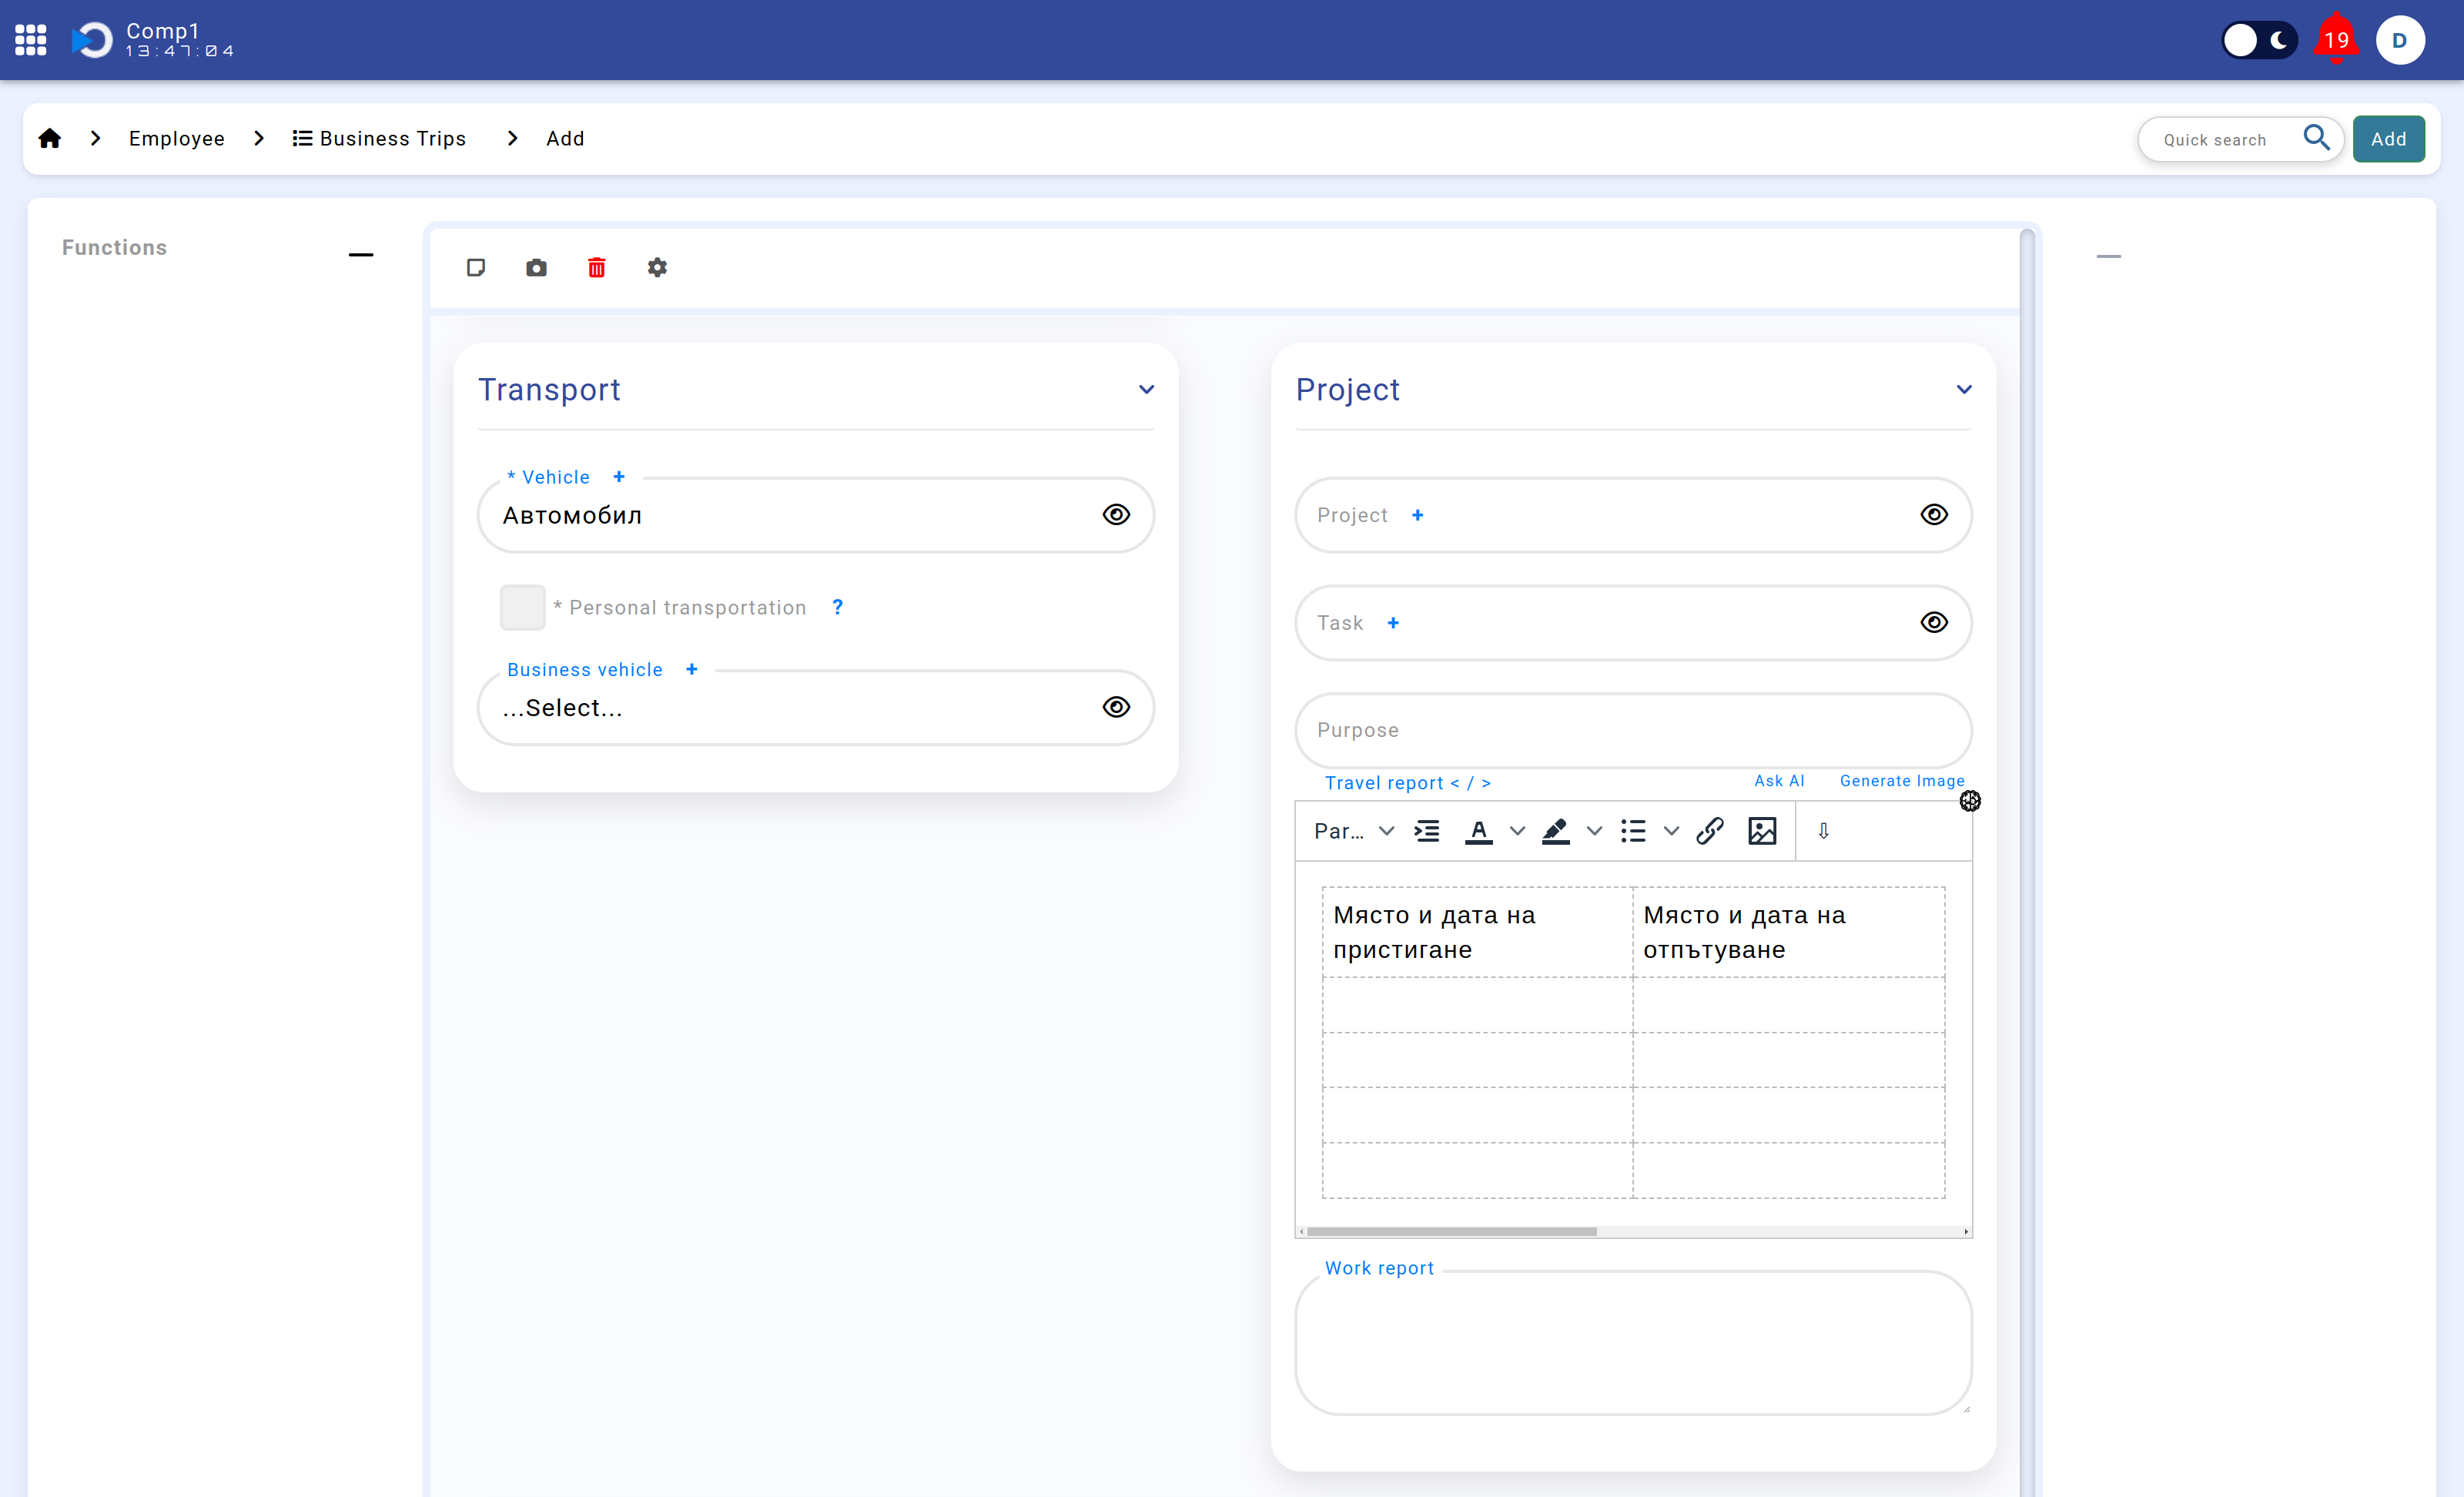View Project record eye icon

pos(1934,515)
